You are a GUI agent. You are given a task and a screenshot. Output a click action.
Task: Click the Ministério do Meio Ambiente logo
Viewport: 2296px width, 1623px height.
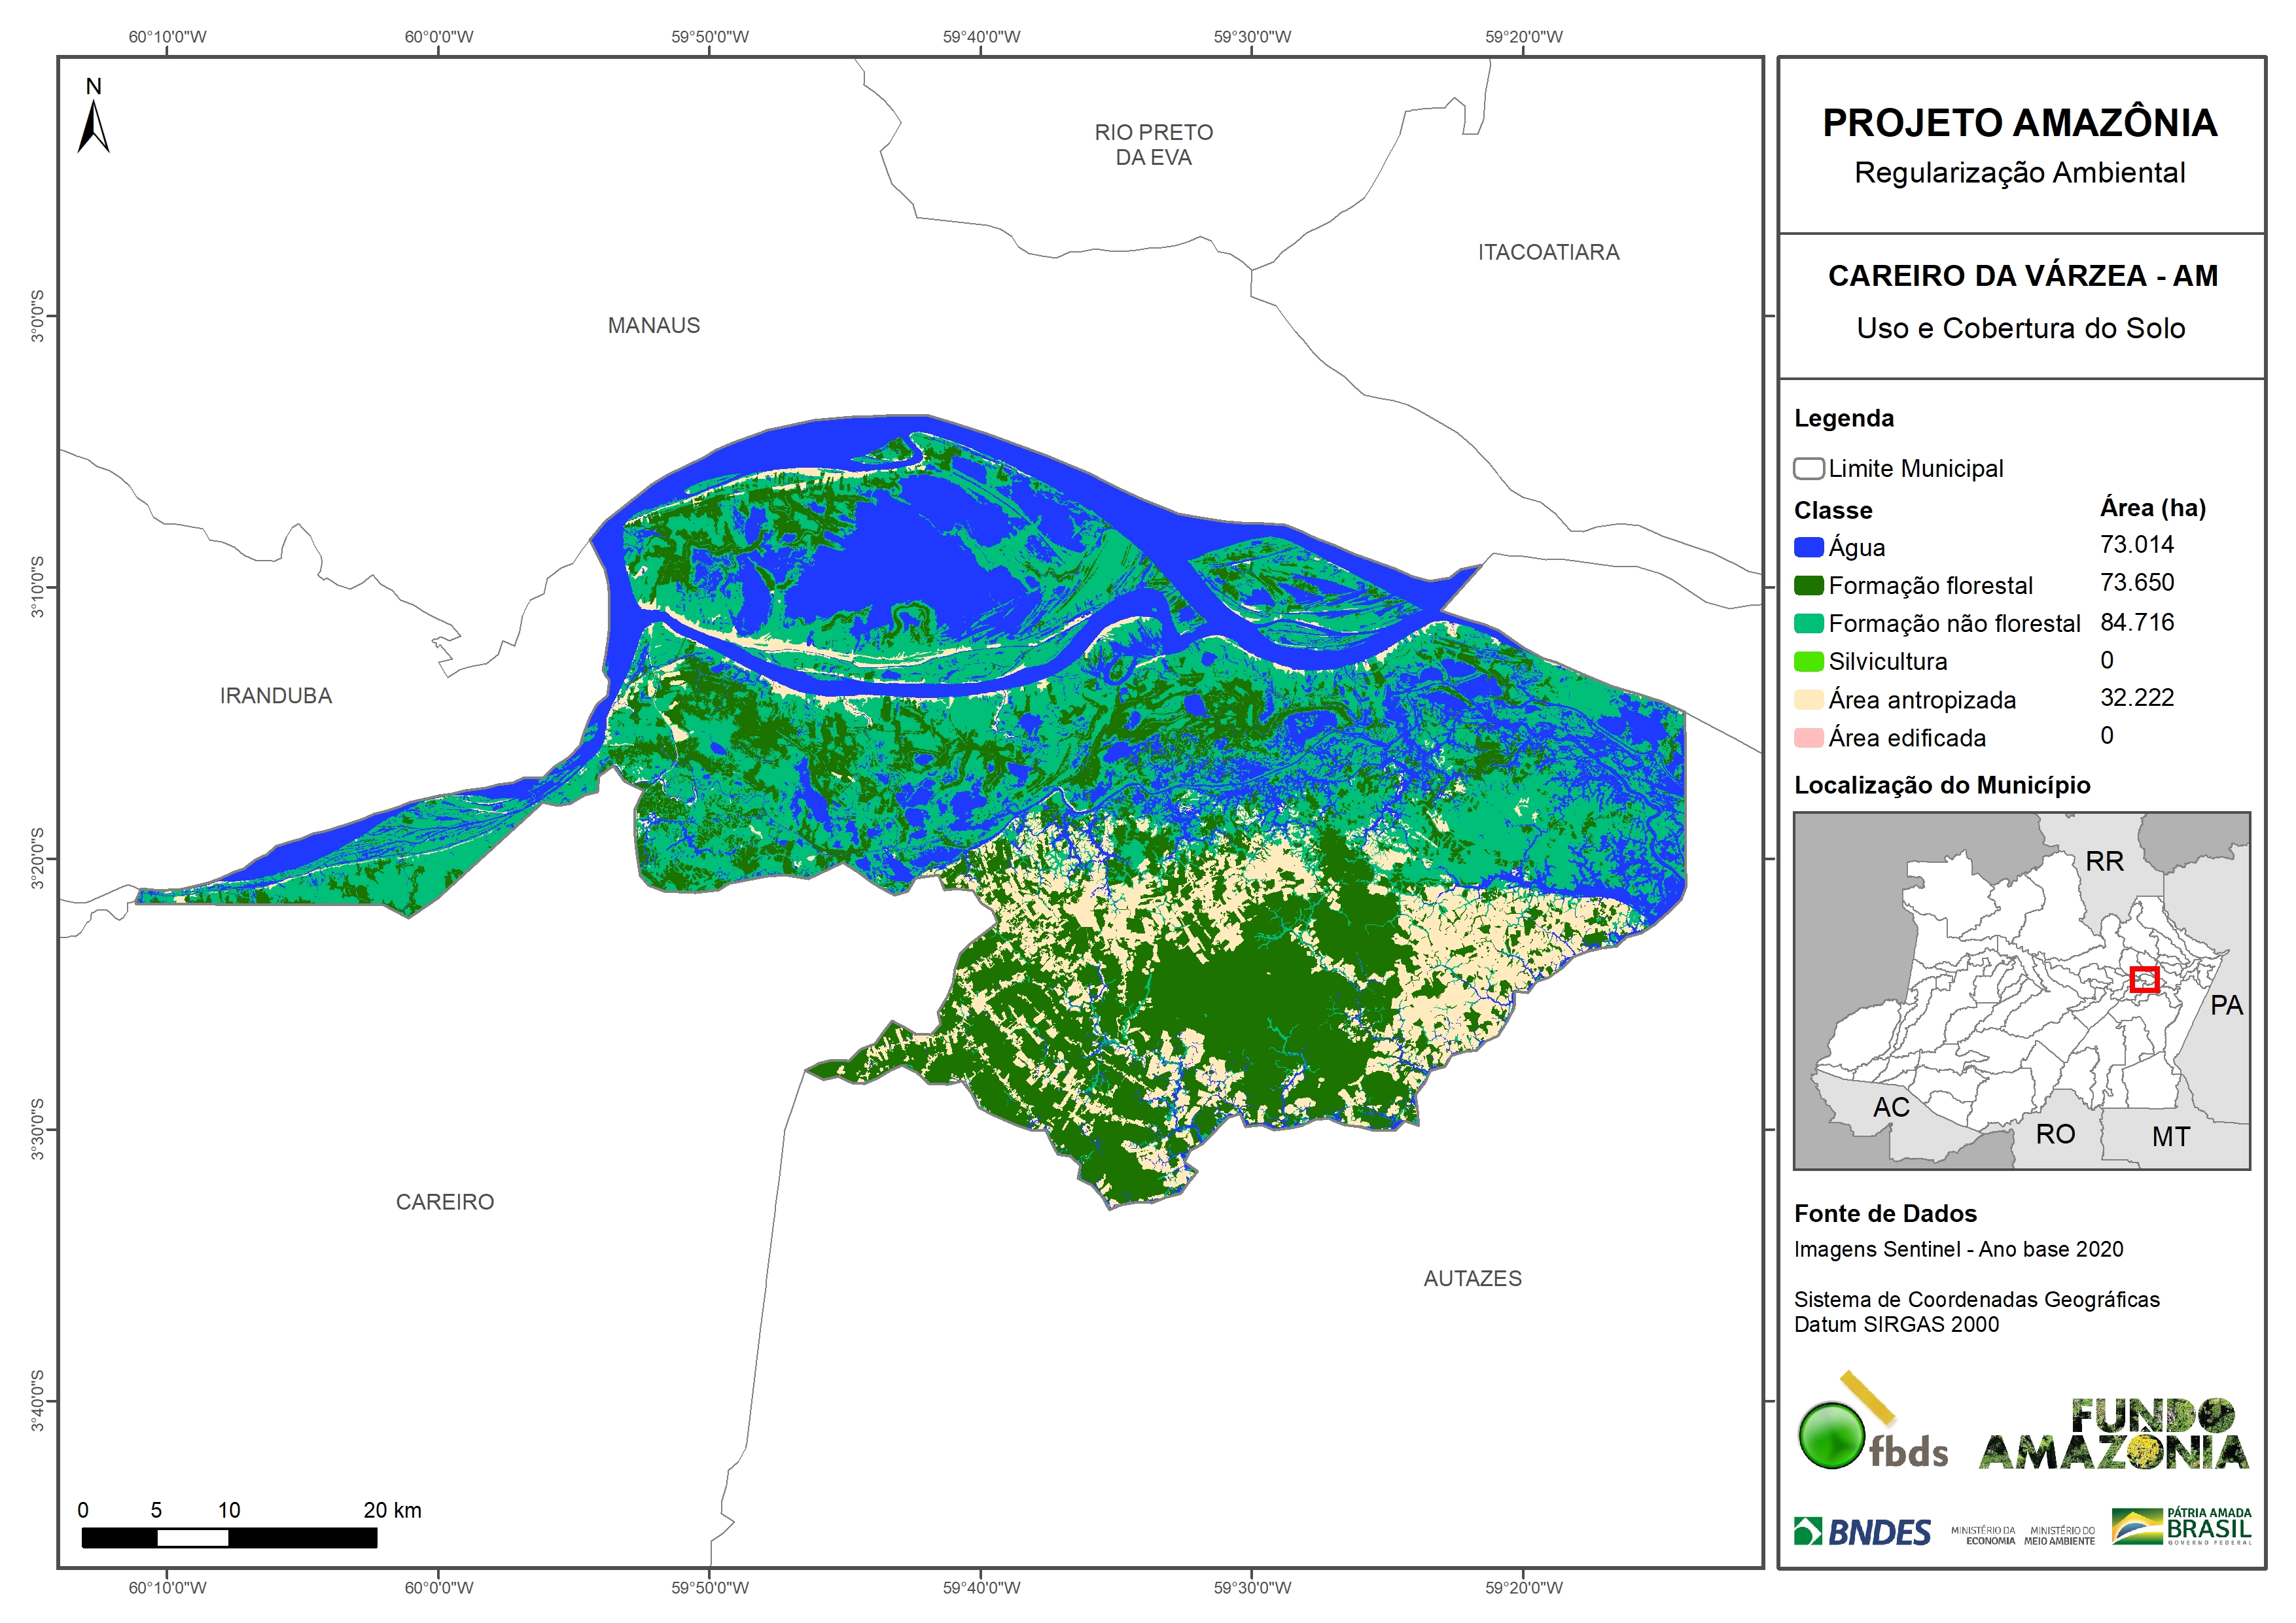(x=2059, y=1536)
